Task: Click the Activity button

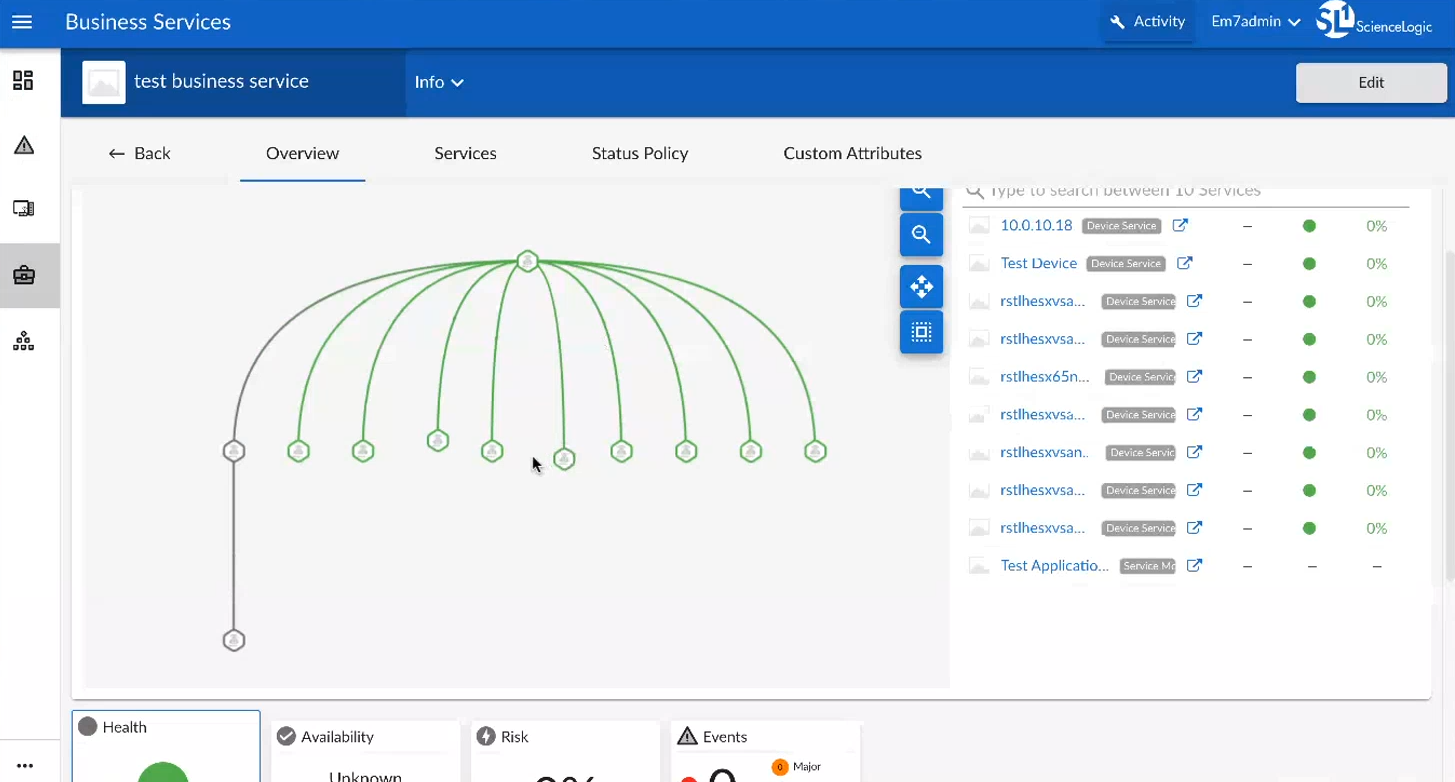Action: click(1147, 22)
